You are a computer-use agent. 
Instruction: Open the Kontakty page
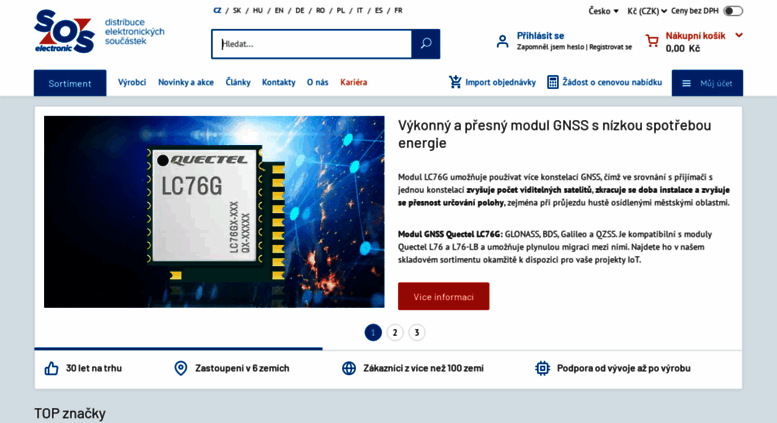(x=278, y=82)
